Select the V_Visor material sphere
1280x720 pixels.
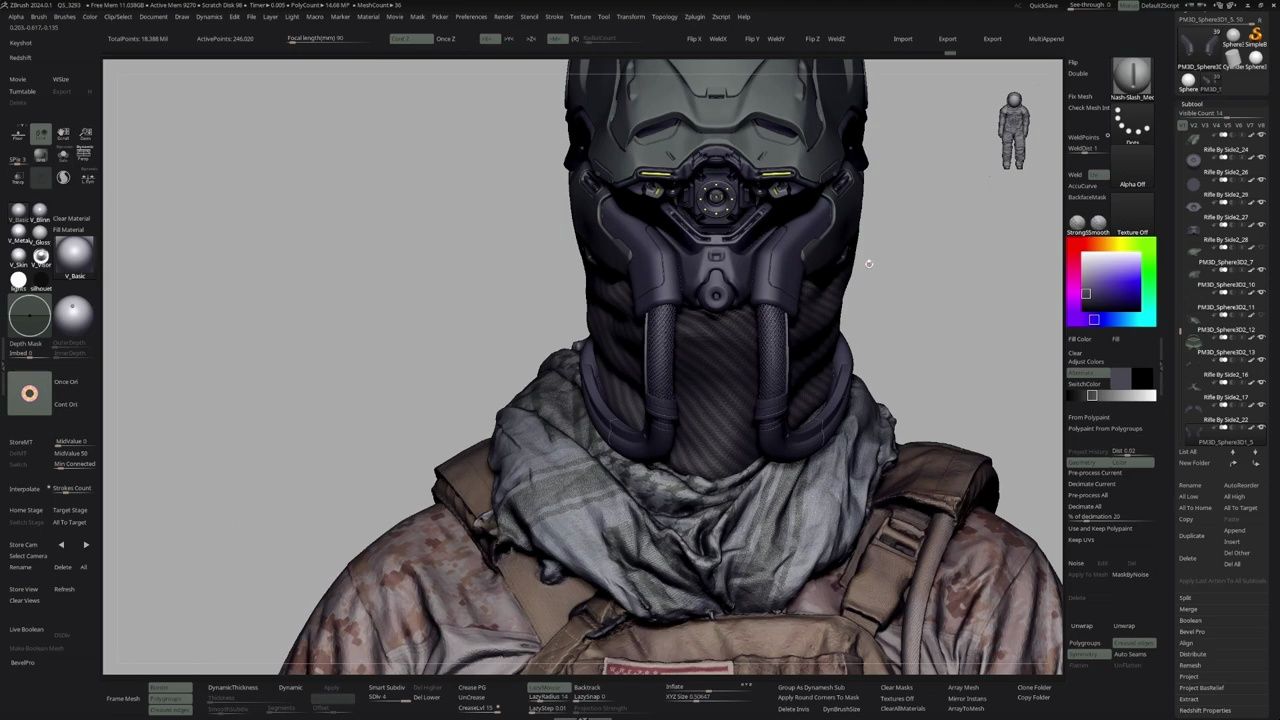pos(41,255)
